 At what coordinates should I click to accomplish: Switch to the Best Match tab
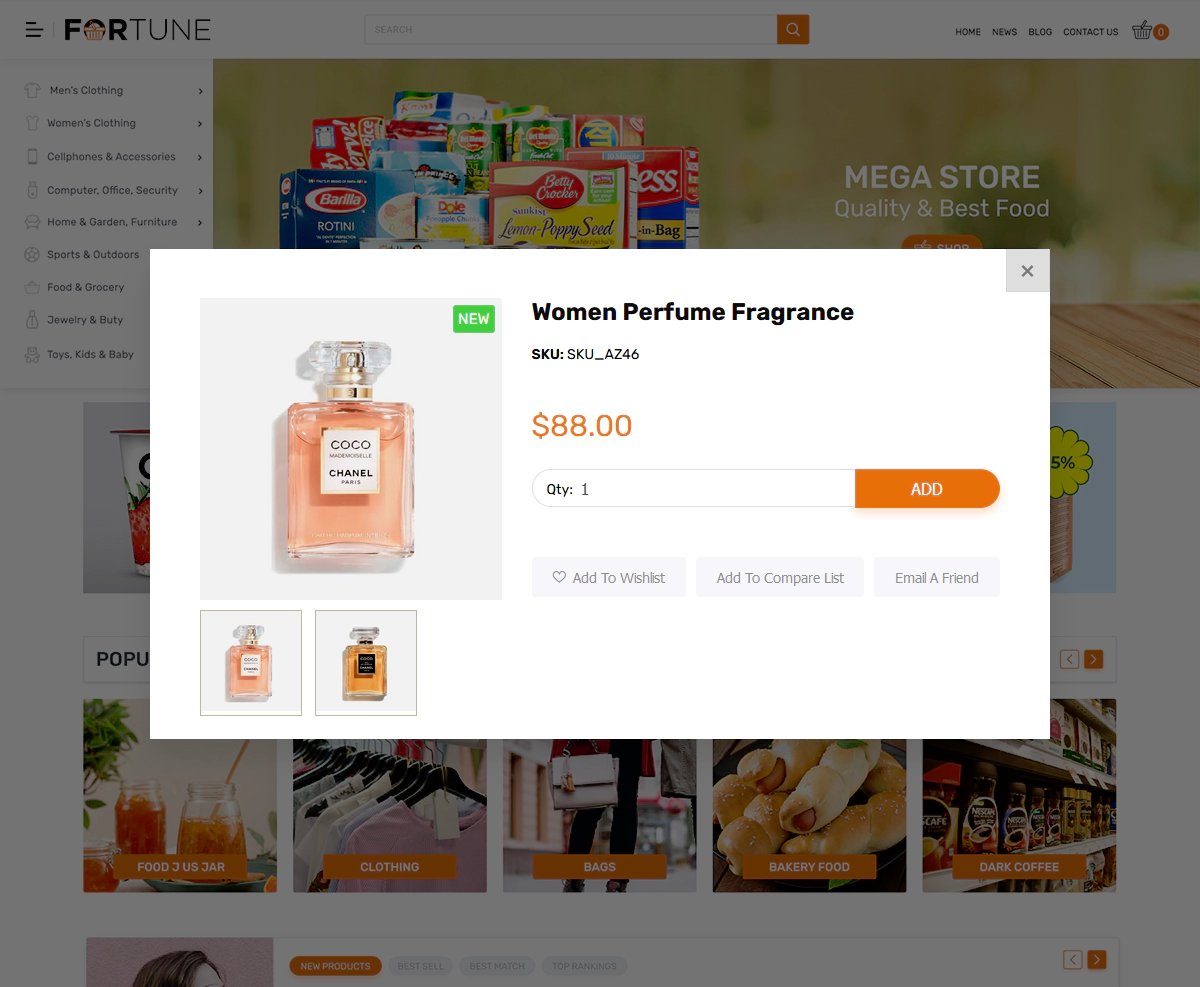click(497, 966)
